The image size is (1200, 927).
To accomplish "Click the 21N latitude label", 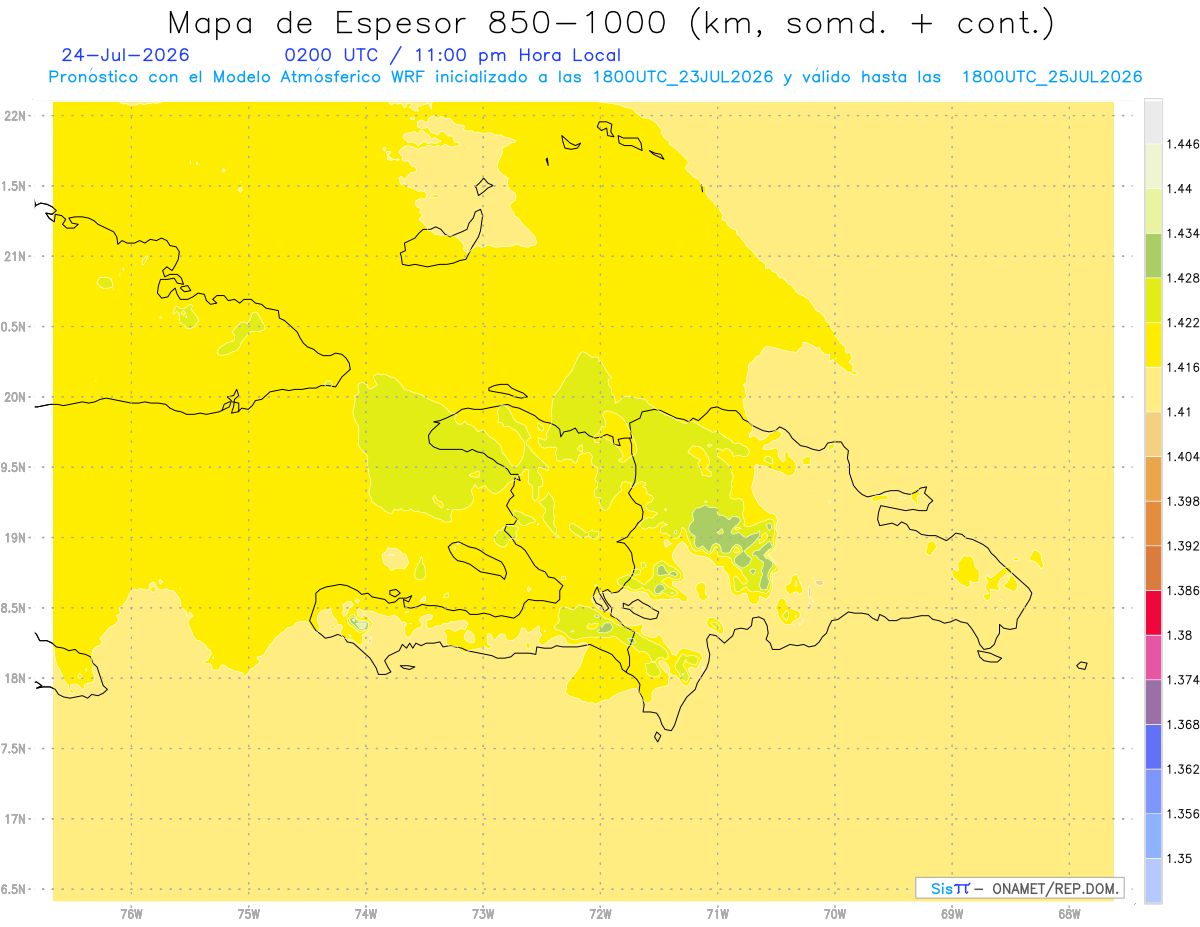I will tap(16, 256).
